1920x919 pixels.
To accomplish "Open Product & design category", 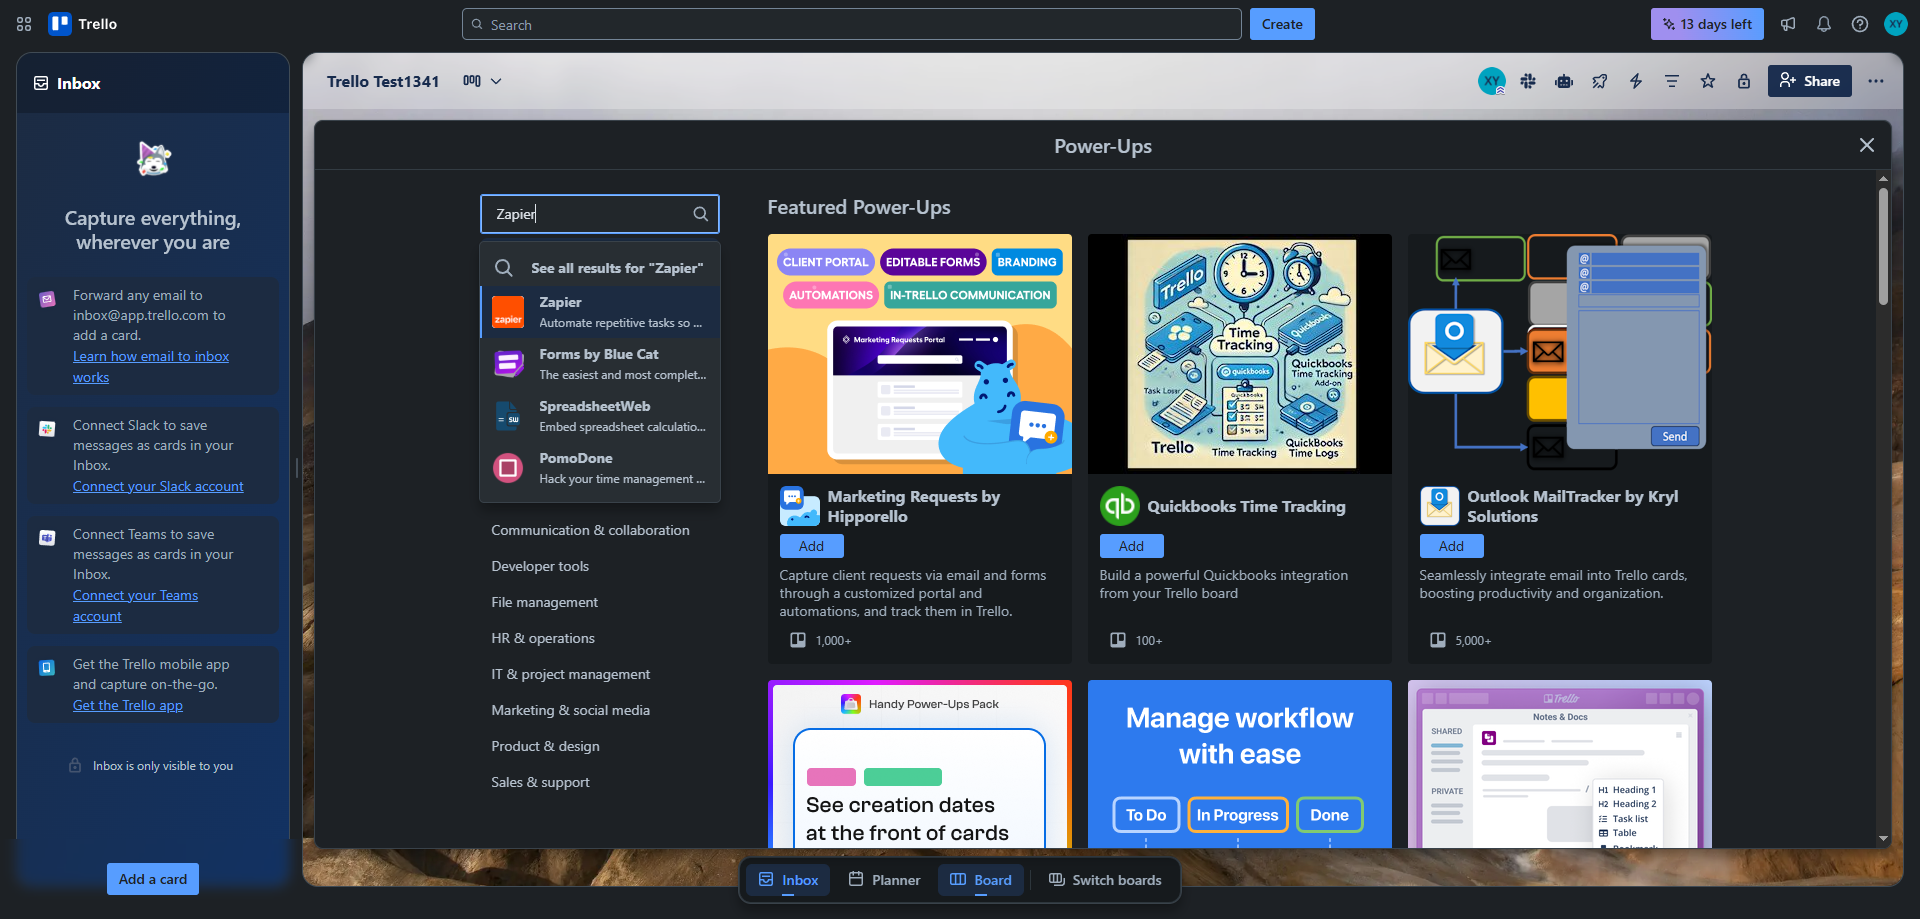I will point(545,746).
